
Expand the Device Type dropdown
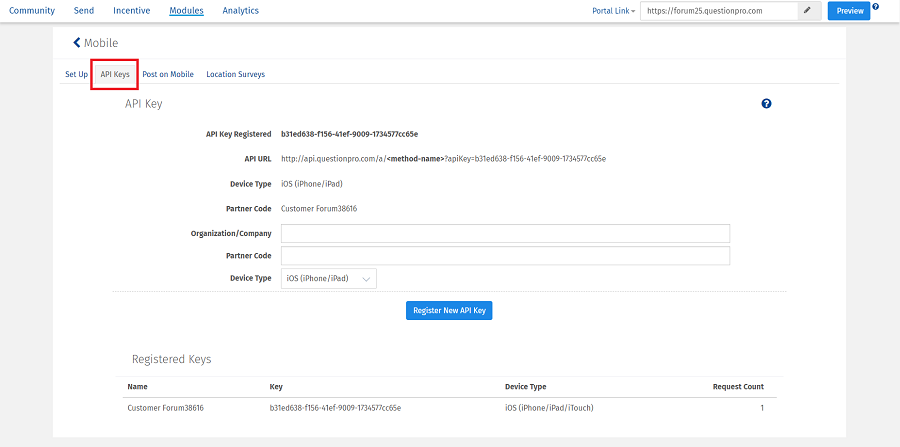[329, 279]
